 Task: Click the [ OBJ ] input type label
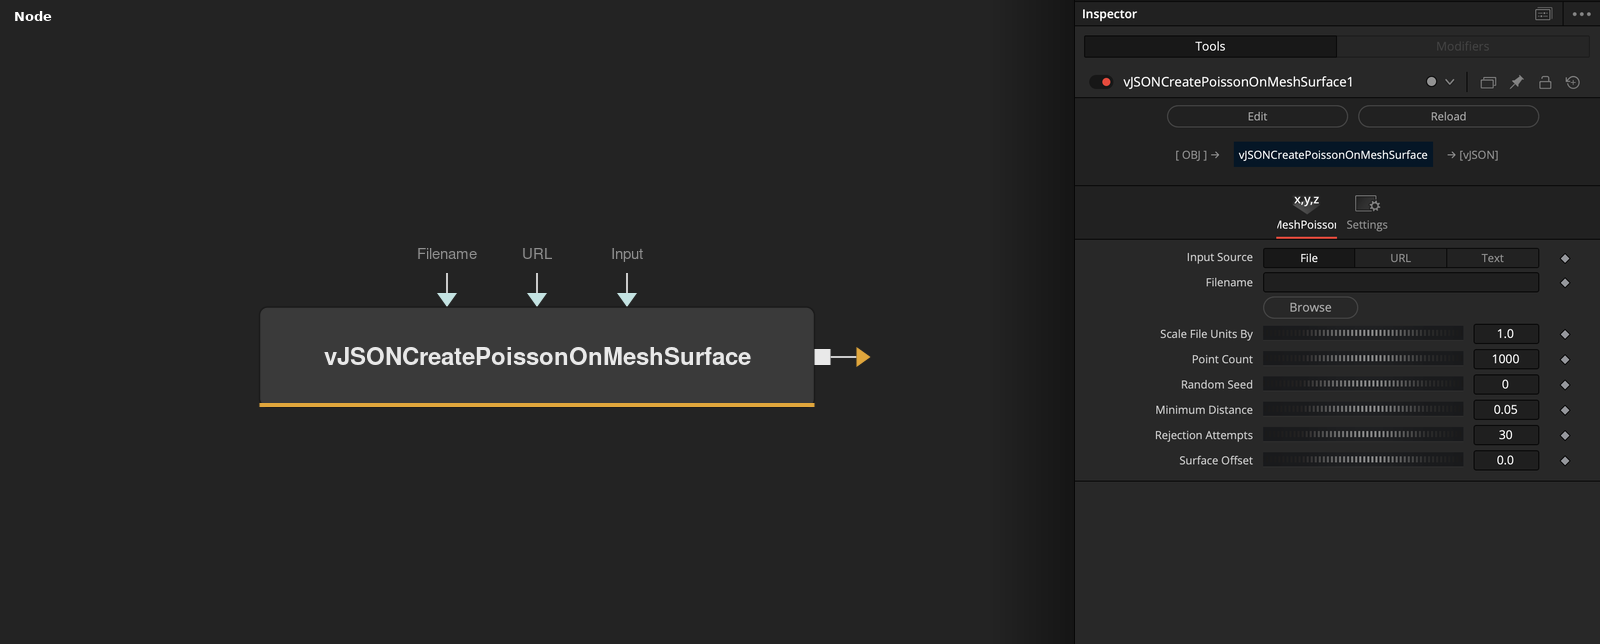[x=1191, y=155]
